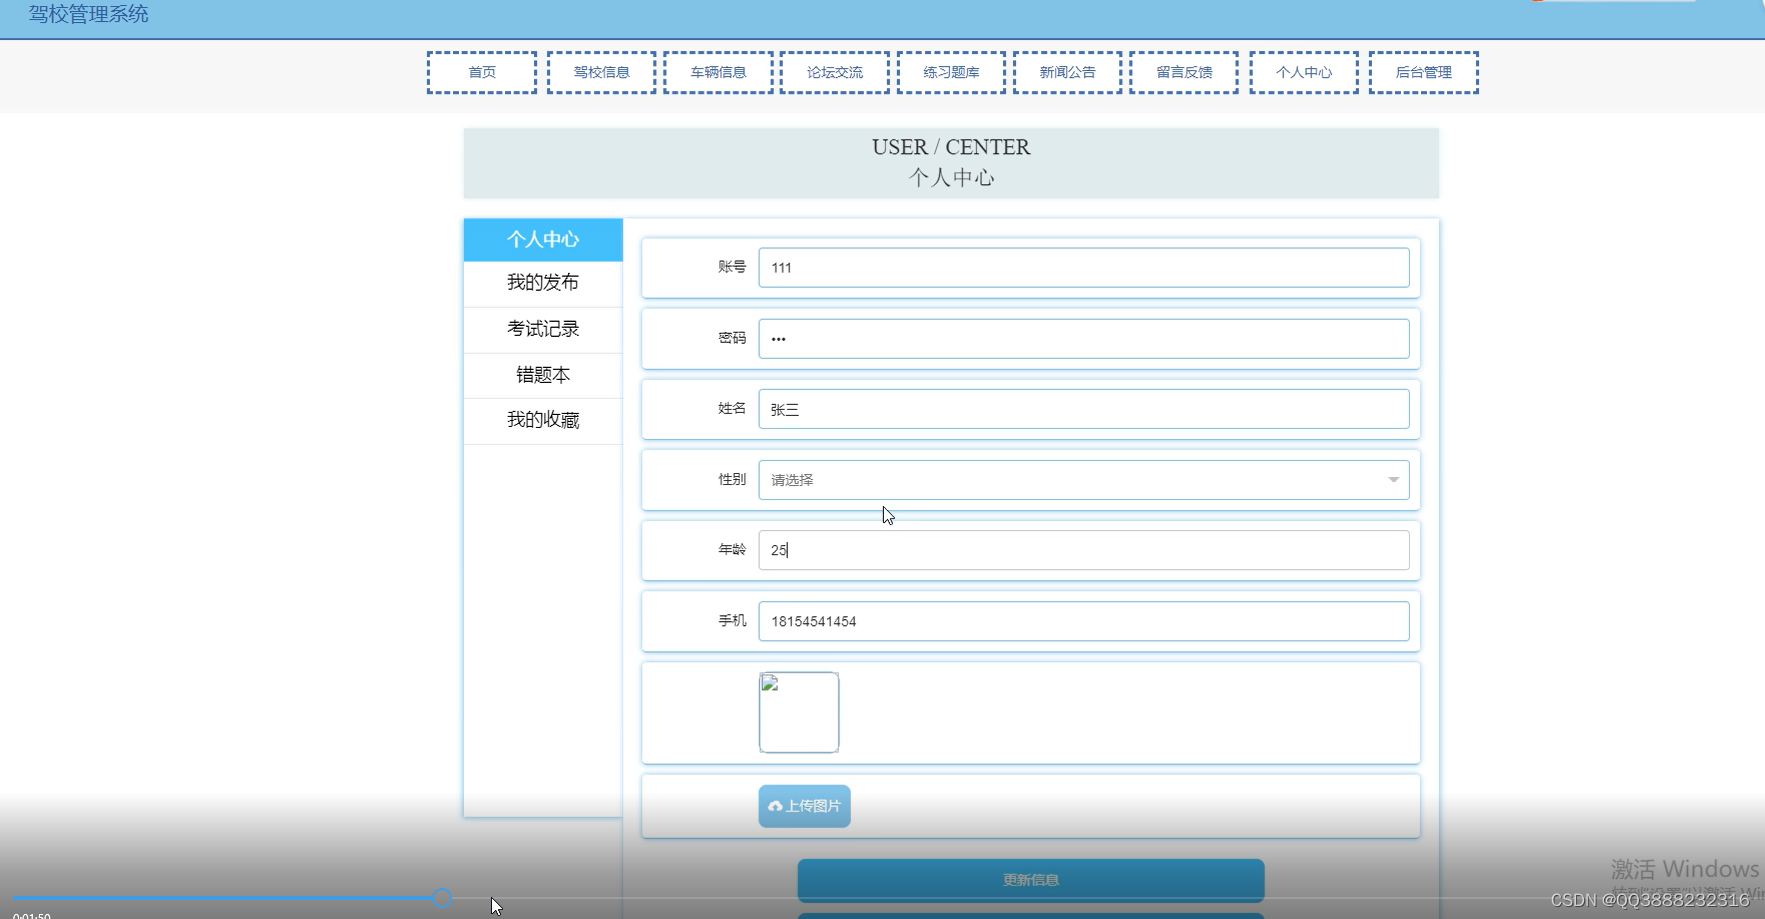Viewport: 1765px width, 919px height.
Task: Select the 个人中心 sidebar tab
Action: 543,240
